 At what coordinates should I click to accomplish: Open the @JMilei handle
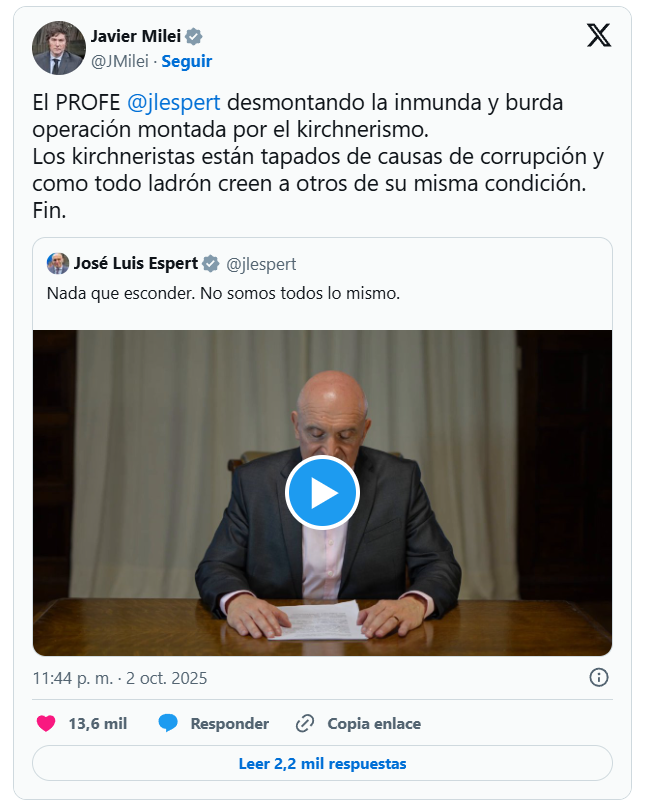pos(120,61)
